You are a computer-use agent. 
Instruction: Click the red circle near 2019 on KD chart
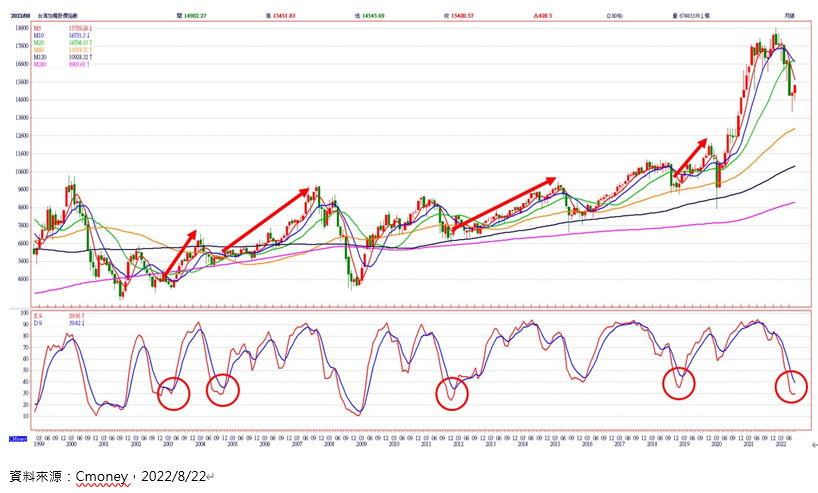click(x=679, y=383)
